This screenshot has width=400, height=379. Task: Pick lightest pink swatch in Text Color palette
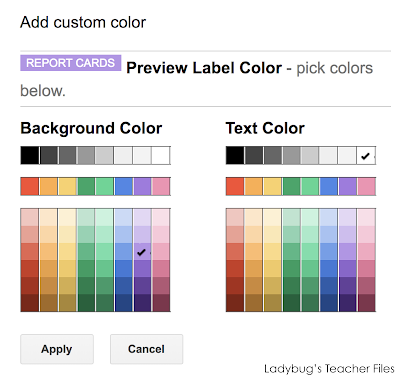366,217
